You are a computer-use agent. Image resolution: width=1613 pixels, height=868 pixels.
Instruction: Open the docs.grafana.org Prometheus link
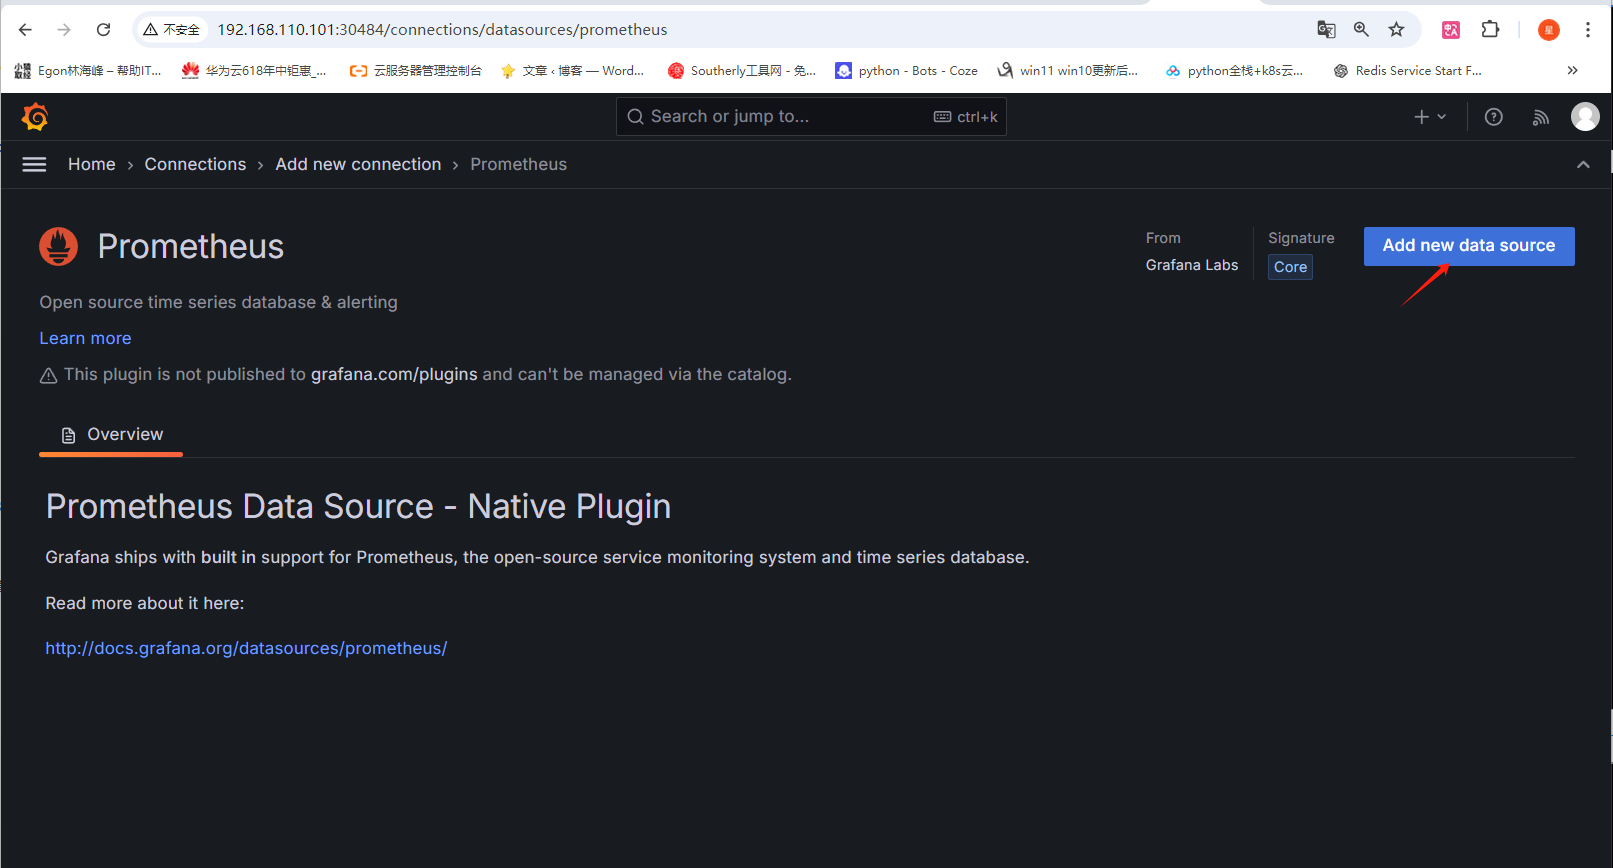pos(246,649)
